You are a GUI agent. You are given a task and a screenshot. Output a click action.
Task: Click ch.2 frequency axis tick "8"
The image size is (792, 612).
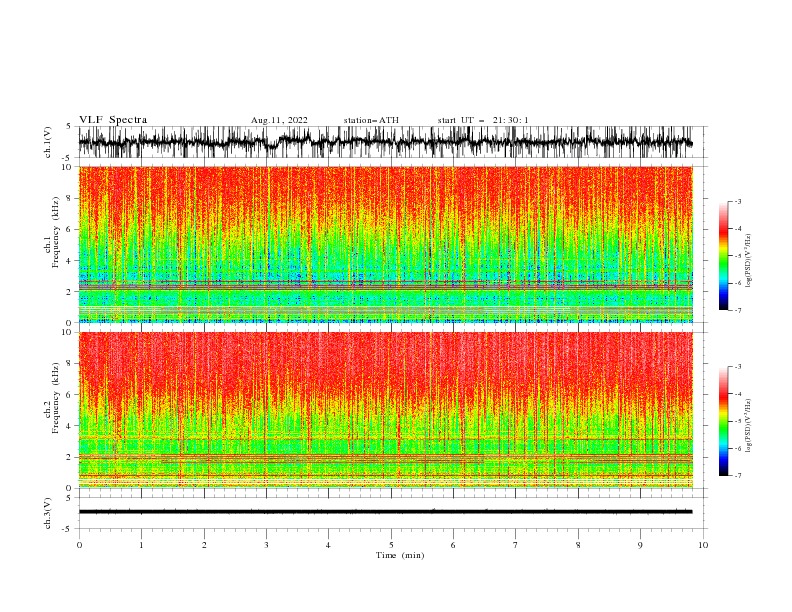point(69,364)
